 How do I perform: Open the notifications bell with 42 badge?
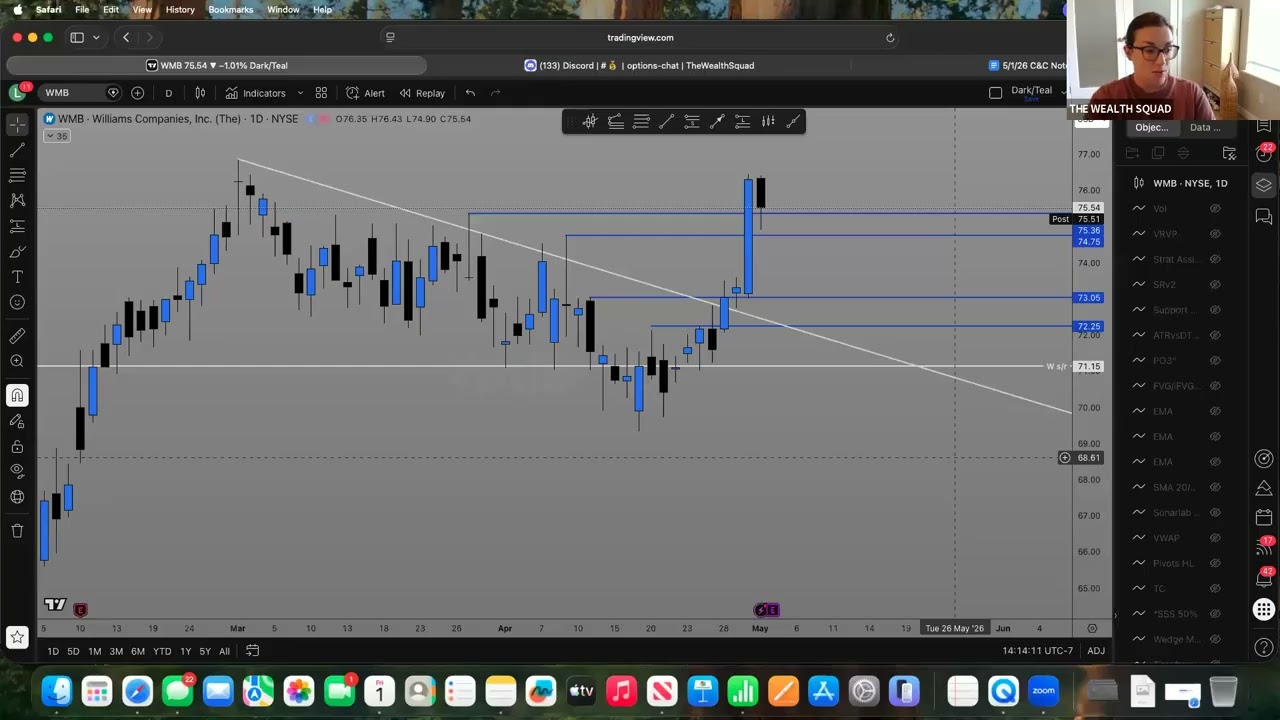tap(1264, 577)
